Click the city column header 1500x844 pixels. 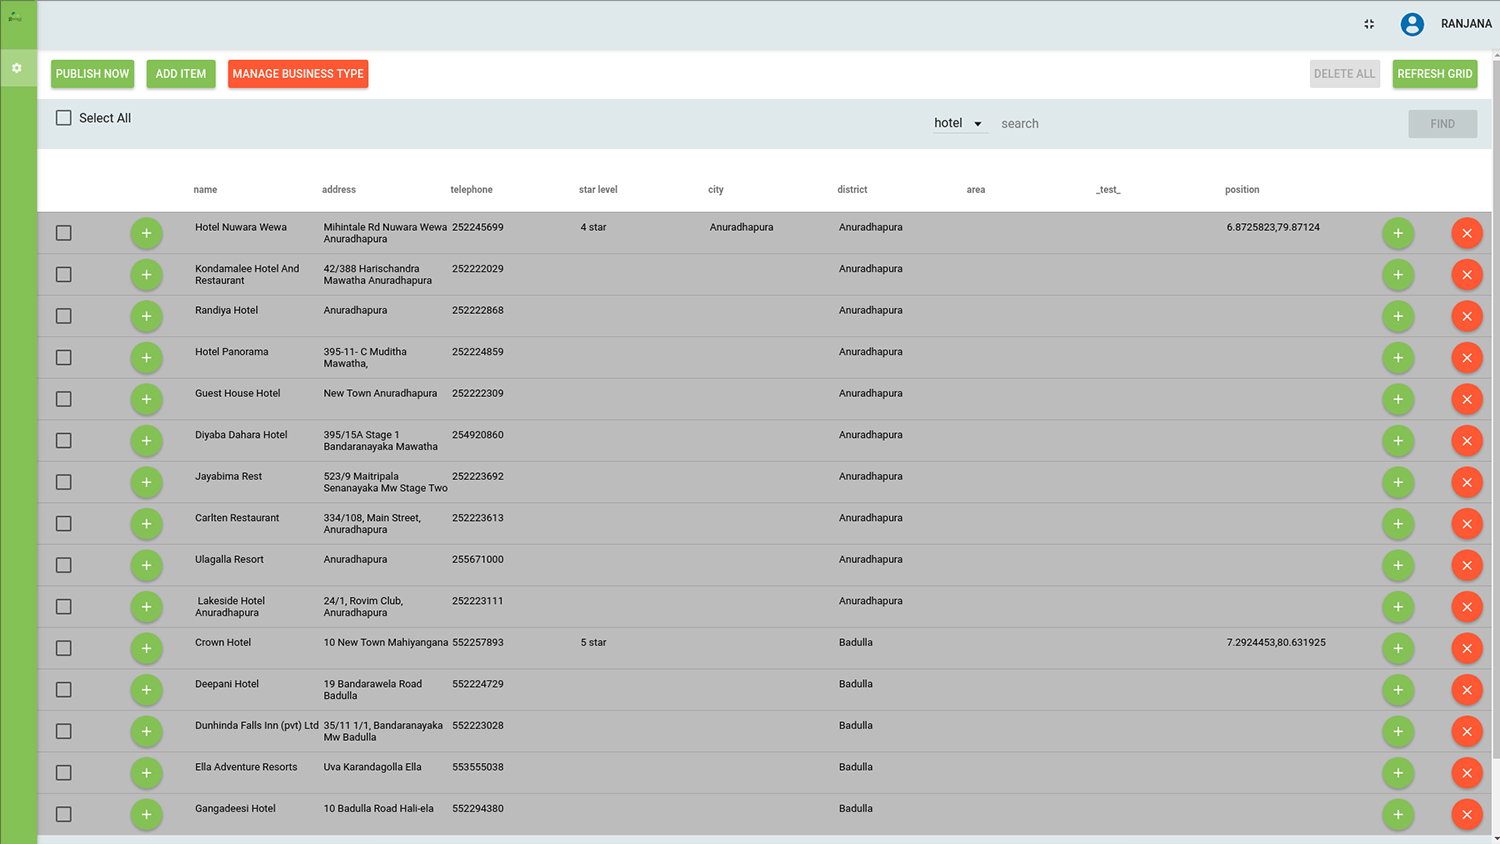click(x=716, y=190)
